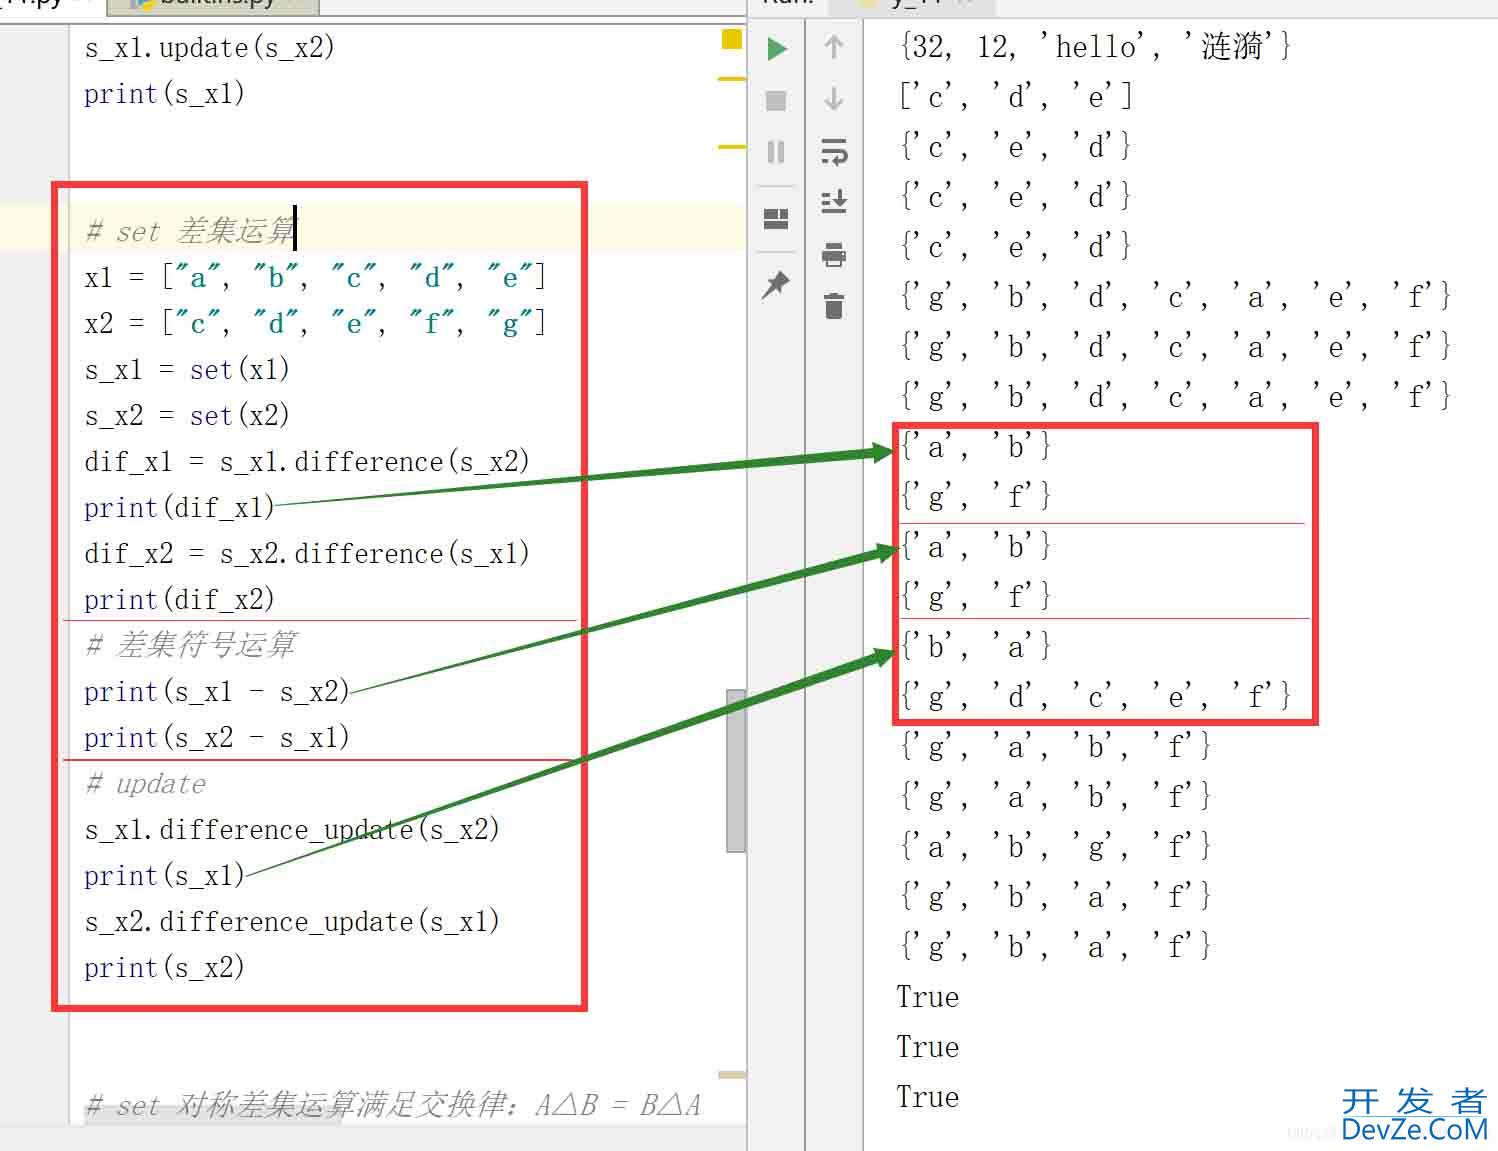Click comment line '# set 差集运算'
The height and width of the screenshot is (1151, 1498).
point(191,231)
